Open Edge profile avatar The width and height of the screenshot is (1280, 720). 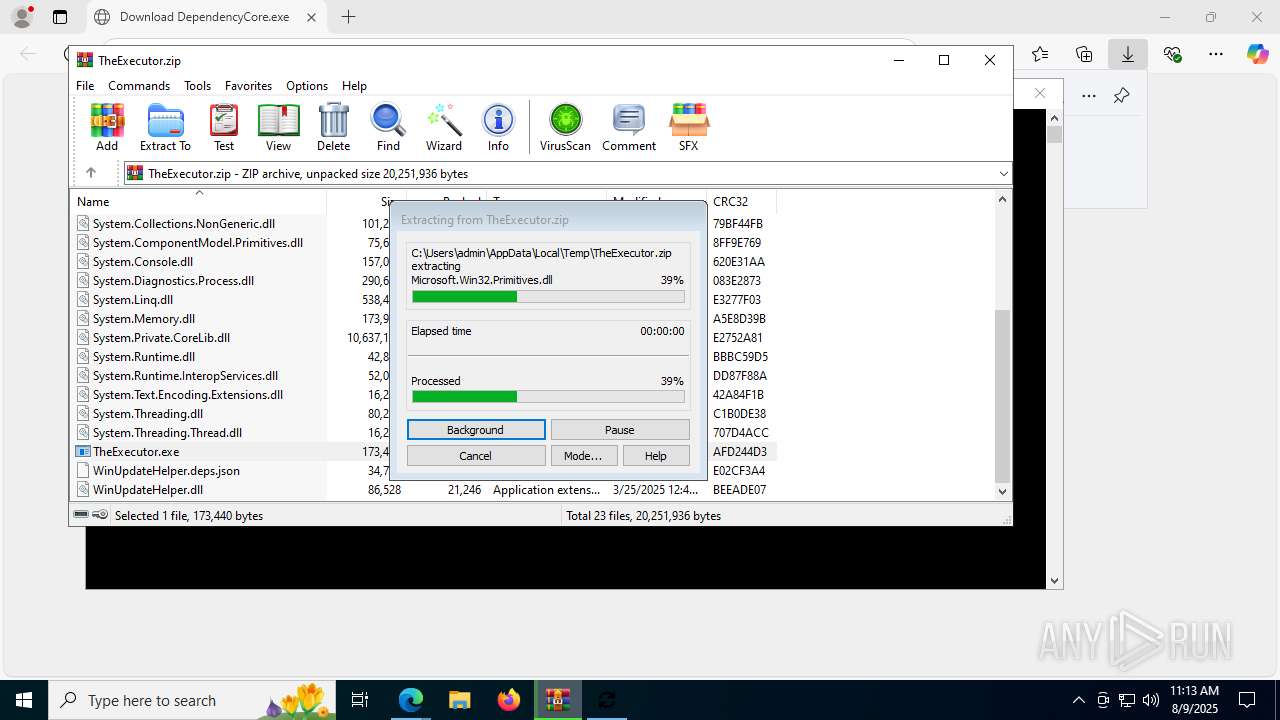click(22, 17)
